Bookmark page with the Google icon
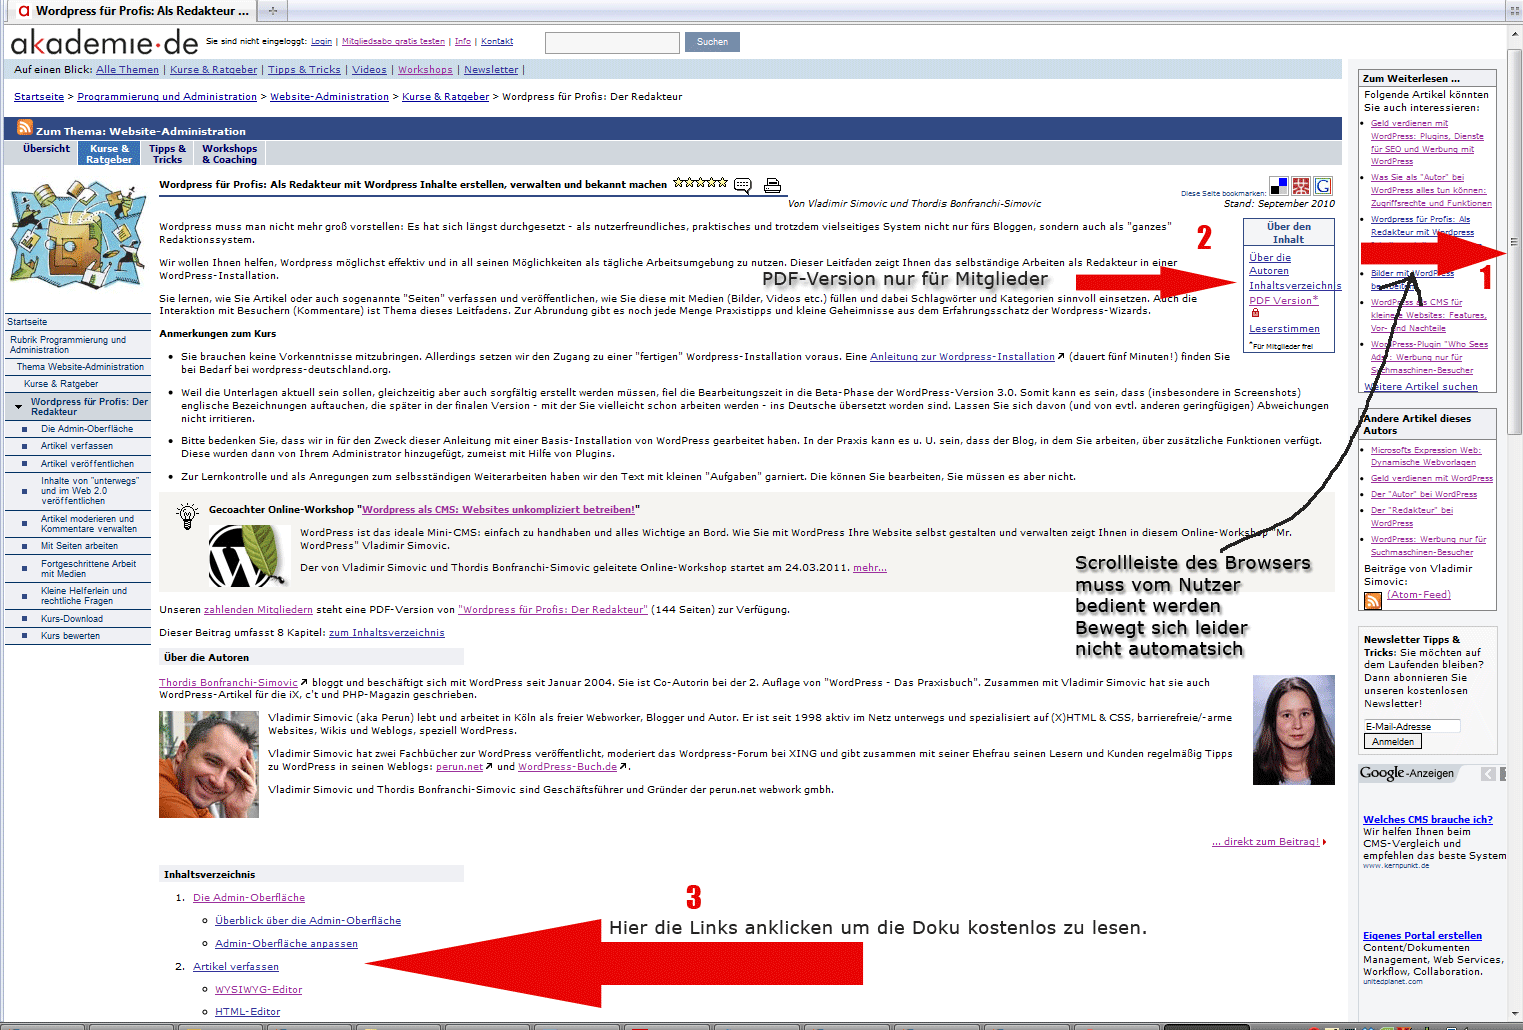Viewport: 1523px width, 1030px height. coord(1323,186)
